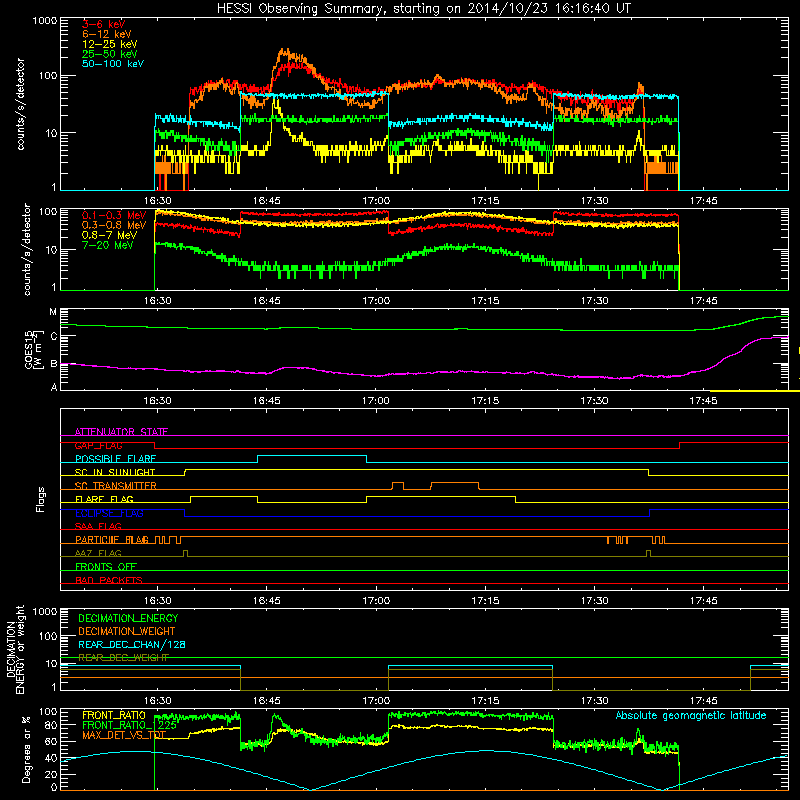Click the red 0.1-0.3 MeV legend label
The width and height of the screenshot is (800, 800).
[114, 216]
